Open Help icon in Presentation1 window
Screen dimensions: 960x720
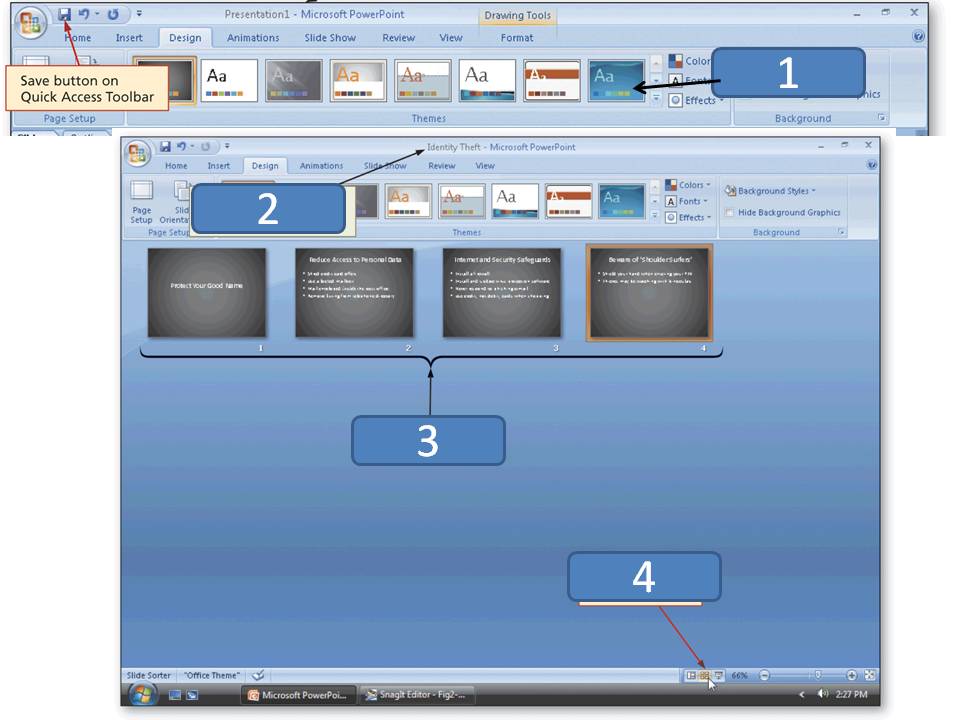pos(918,36)
